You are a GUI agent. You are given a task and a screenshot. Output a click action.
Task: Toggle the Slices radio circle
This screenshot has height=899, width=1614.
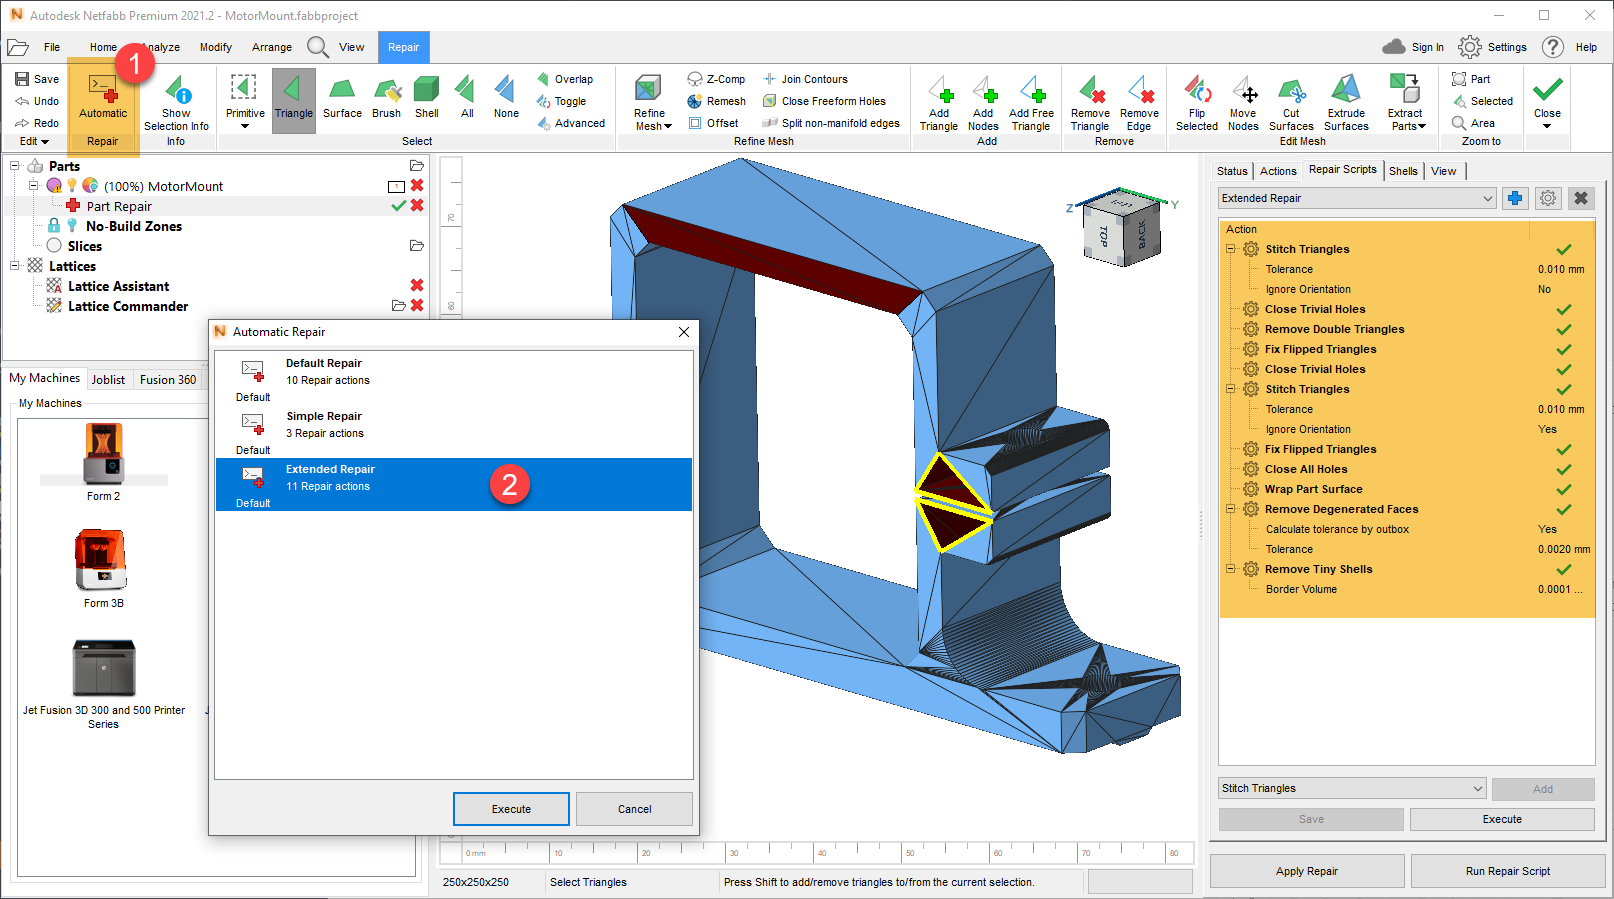click(x=54, y=246)
